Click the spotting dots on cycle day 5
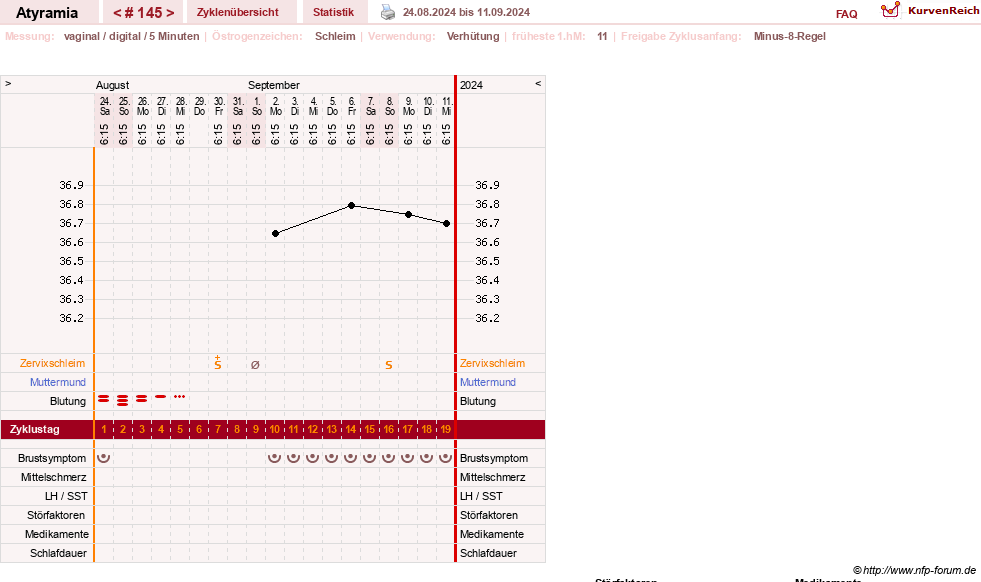Screen dimensions: 981x582 point(180,397)
